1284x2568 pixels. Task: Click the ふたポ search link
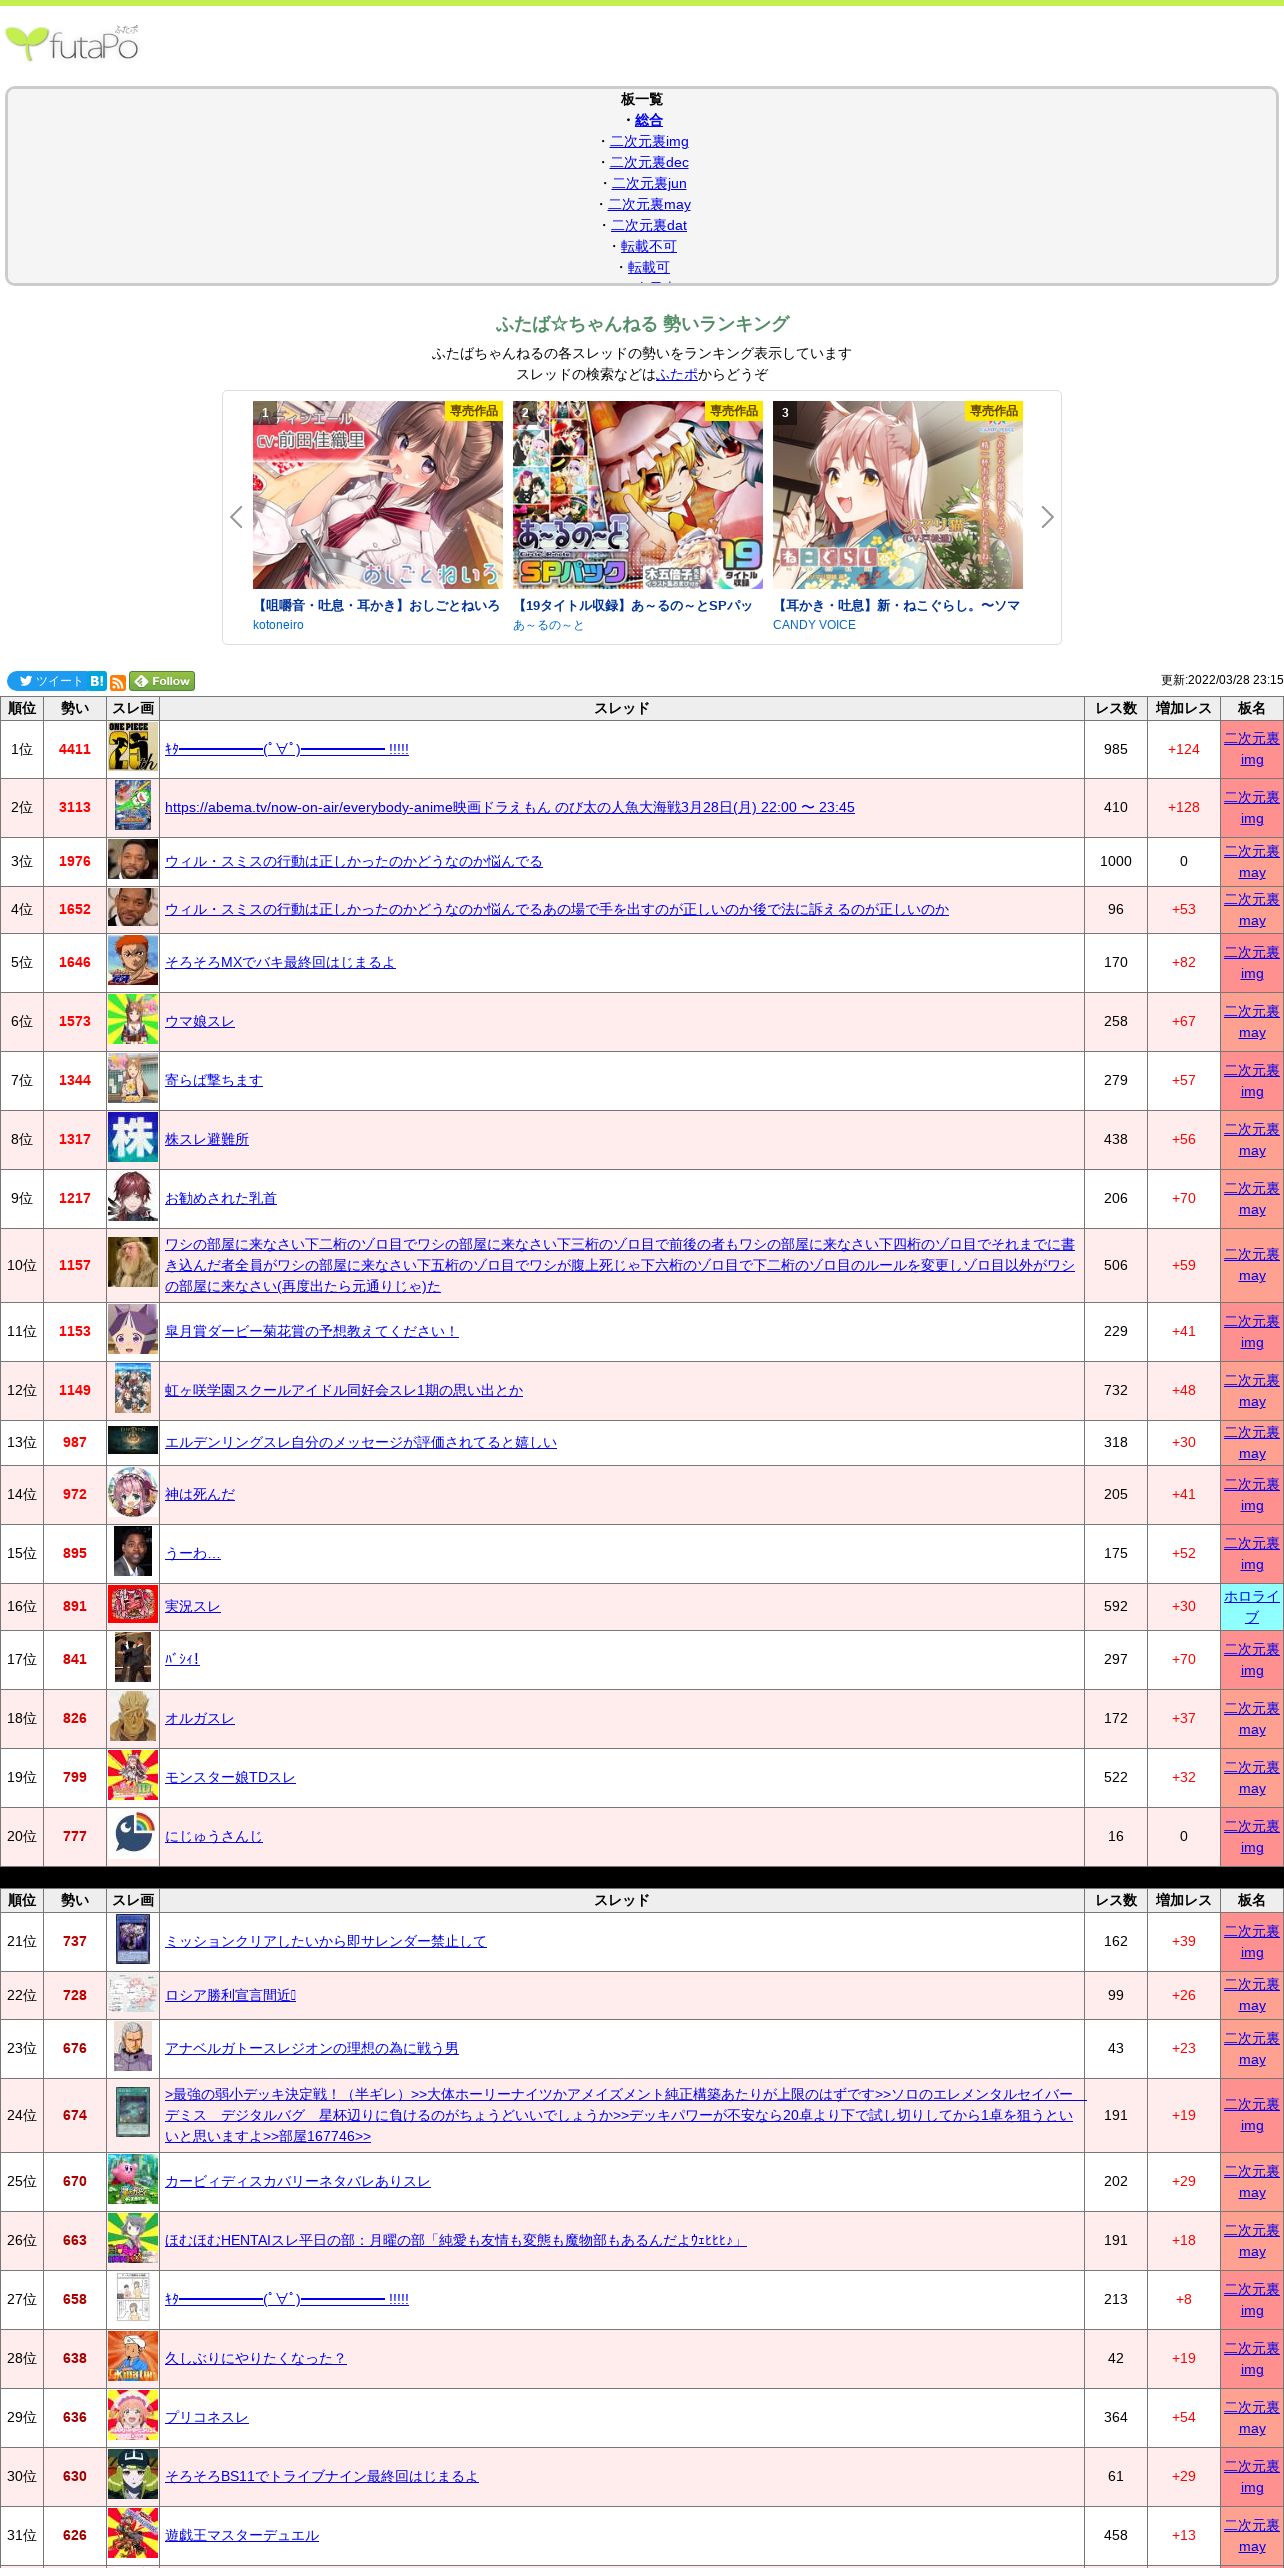[677, 374]
